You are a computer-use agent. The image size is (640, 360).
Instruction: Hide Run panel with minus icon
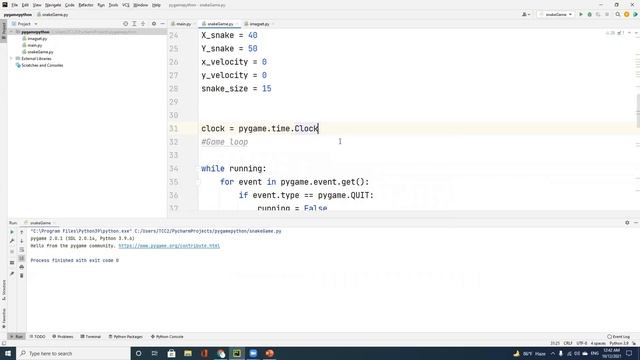tap(636, 223)
